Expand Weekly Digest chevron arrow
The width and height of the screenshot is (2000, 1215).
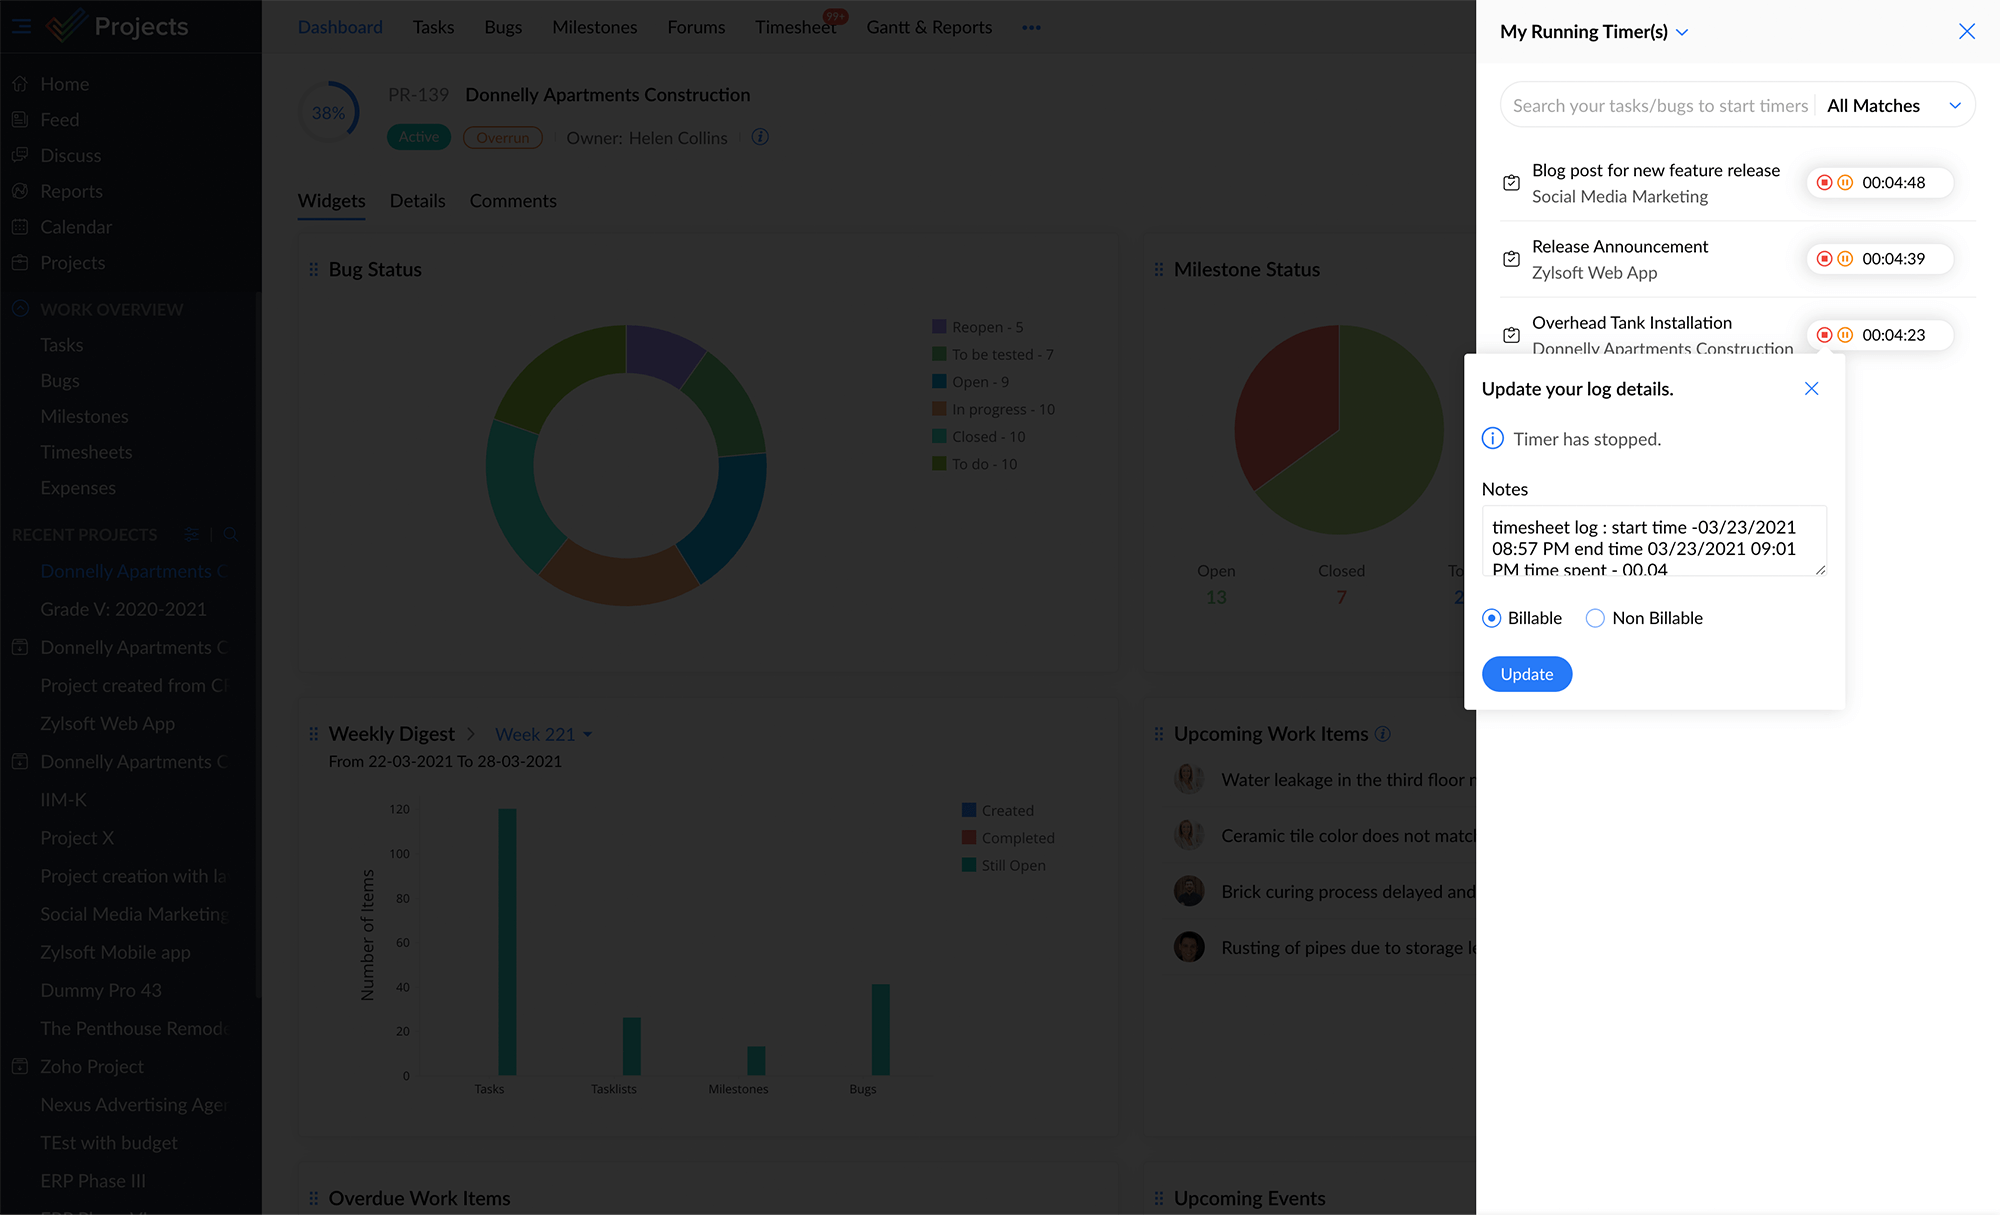tap(471, 734)
